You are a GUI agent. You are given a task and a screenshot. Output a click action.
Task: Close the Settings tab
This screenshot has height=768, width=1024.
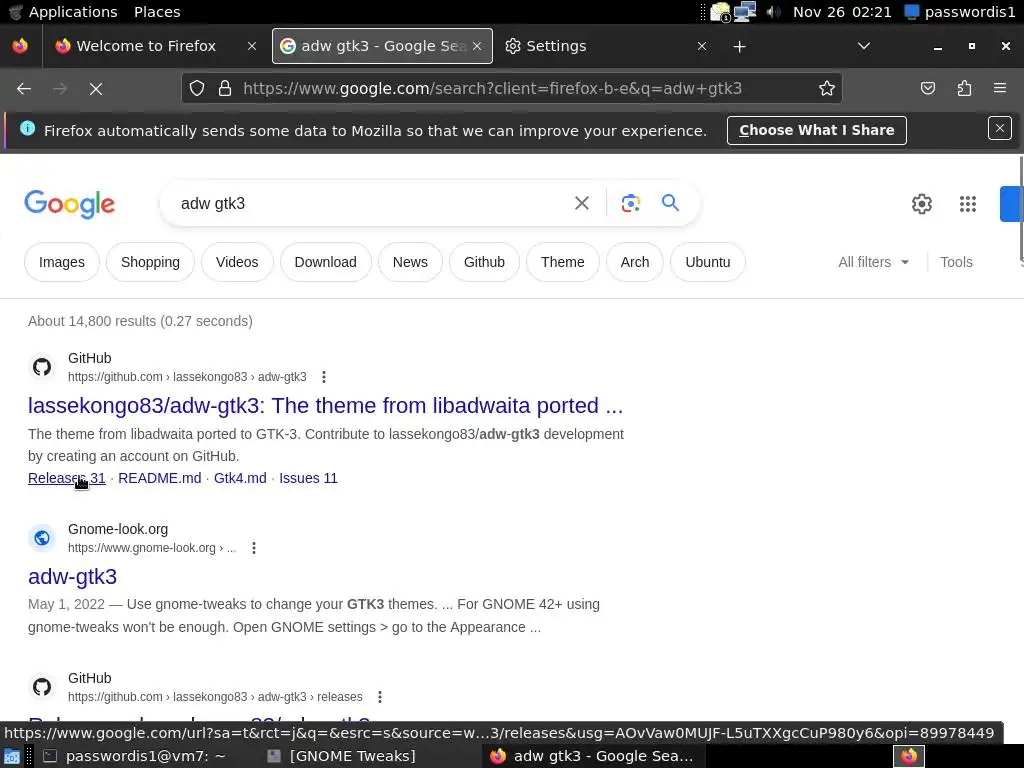click(702, 46)
